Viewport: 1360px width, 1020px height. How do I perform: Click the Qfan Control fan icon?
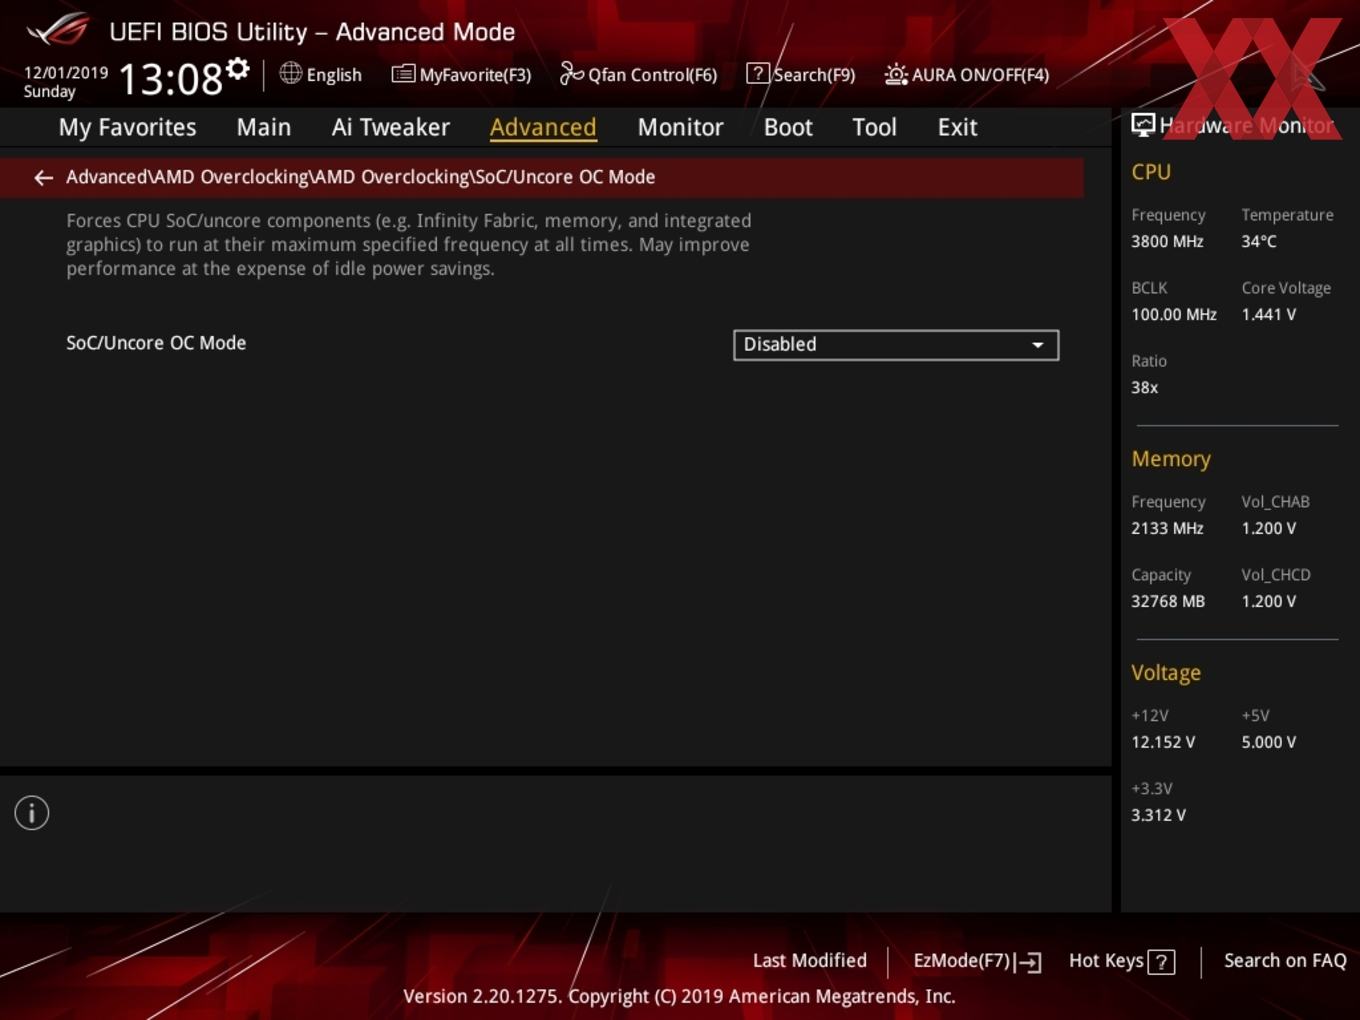click(571, 73)
